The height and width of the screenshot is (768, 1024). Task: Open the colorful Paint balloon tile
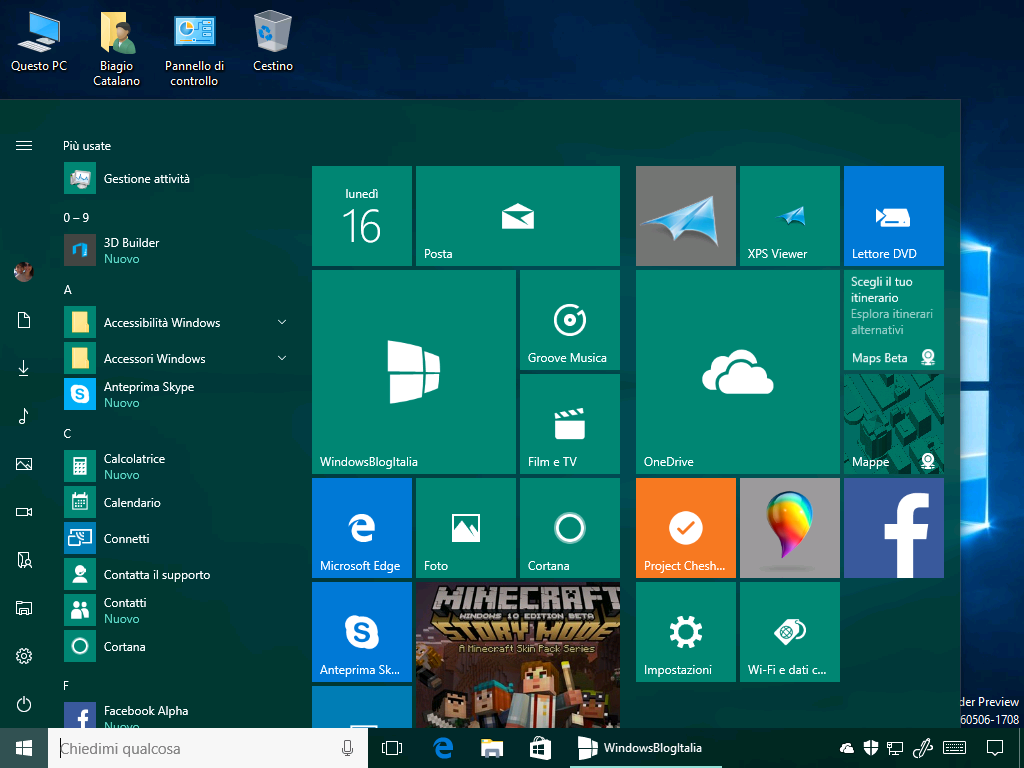coord(790,528)
